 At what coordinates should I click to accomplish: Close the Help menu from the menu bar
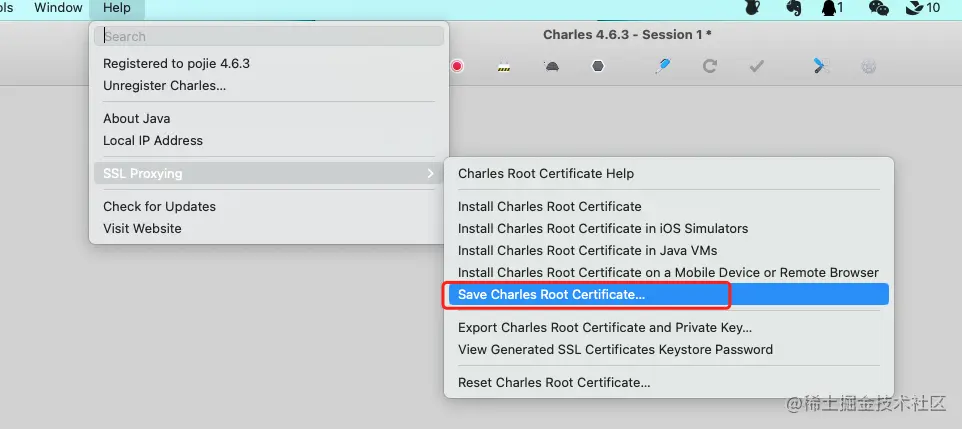click(117, 8)
